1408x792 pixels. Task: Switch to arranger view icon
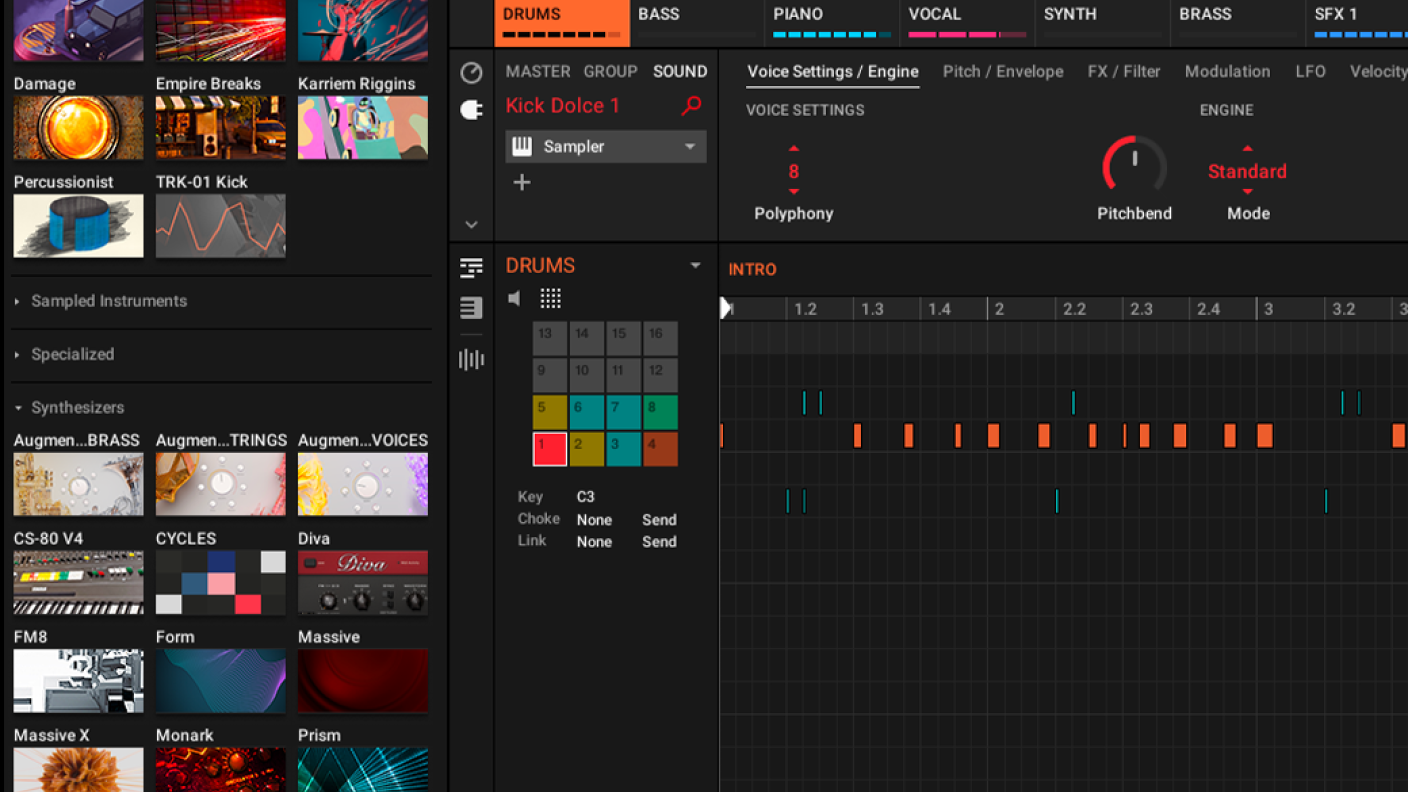coord(471,268)
